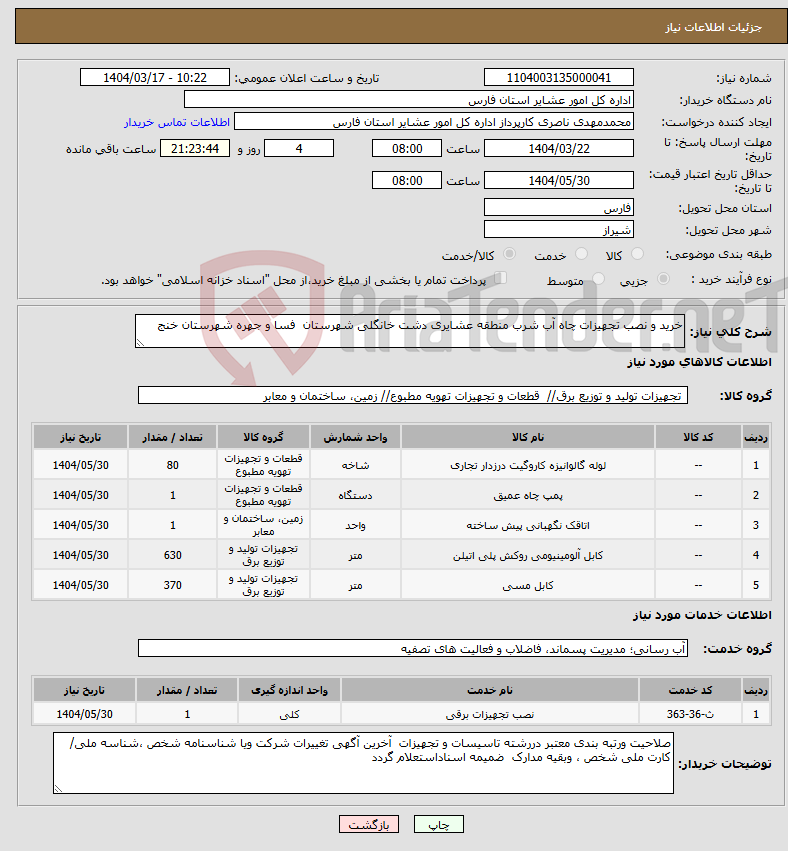The image size is (788, 851).
Task: Click the remaining days field showing 4
Action: 298,149
